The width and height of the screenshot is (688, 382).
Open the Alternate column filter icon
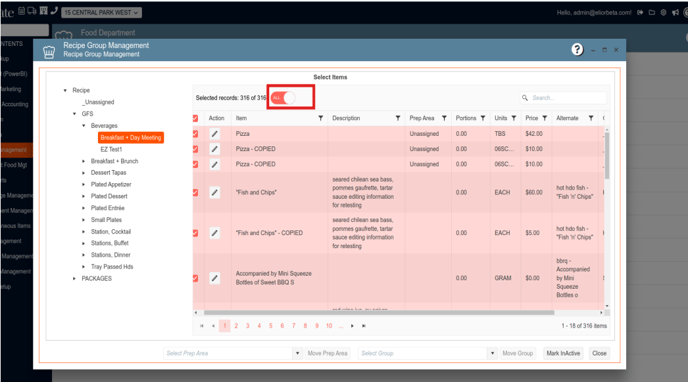(x=591, y=118)
